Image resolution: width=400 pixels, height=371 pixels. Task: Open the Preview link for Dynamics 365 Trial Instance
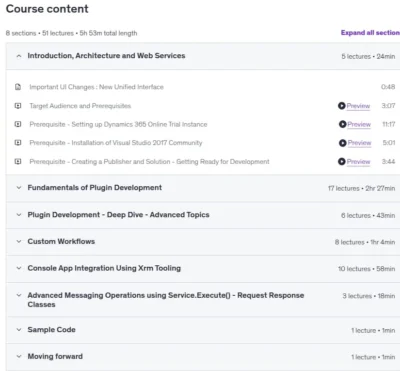click(359, 124)
